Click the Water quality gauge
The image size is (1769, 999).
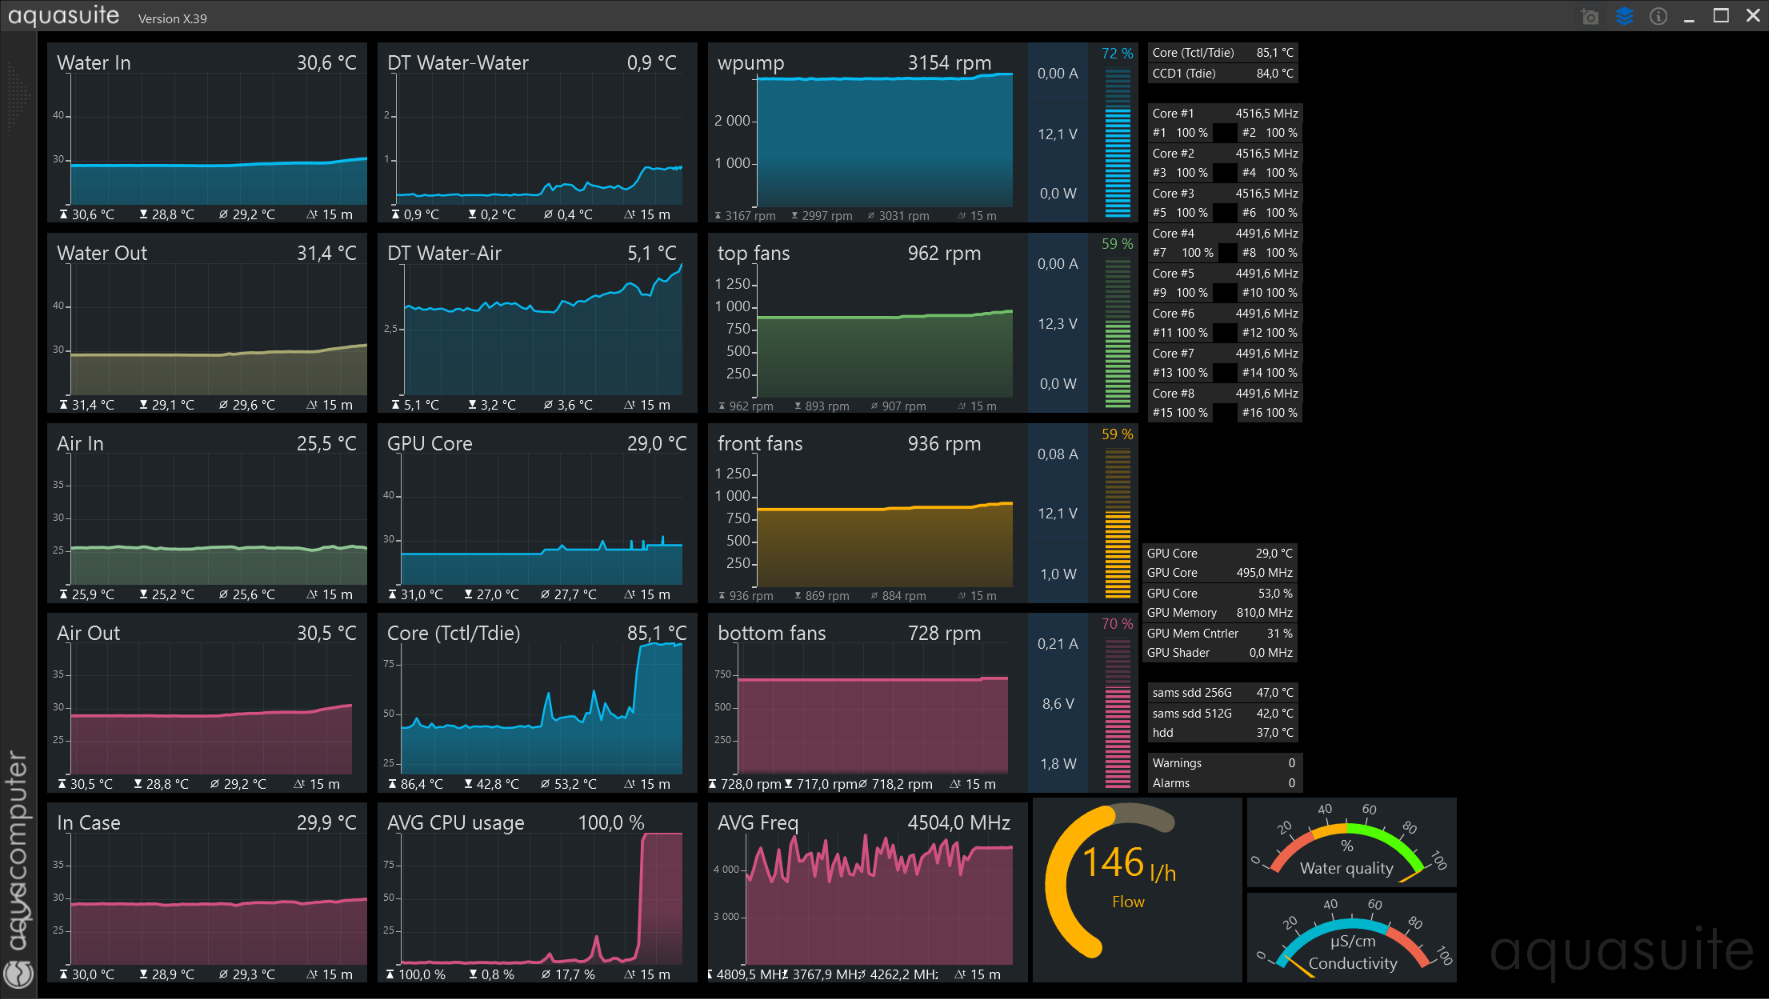[x=1351, y=842]
